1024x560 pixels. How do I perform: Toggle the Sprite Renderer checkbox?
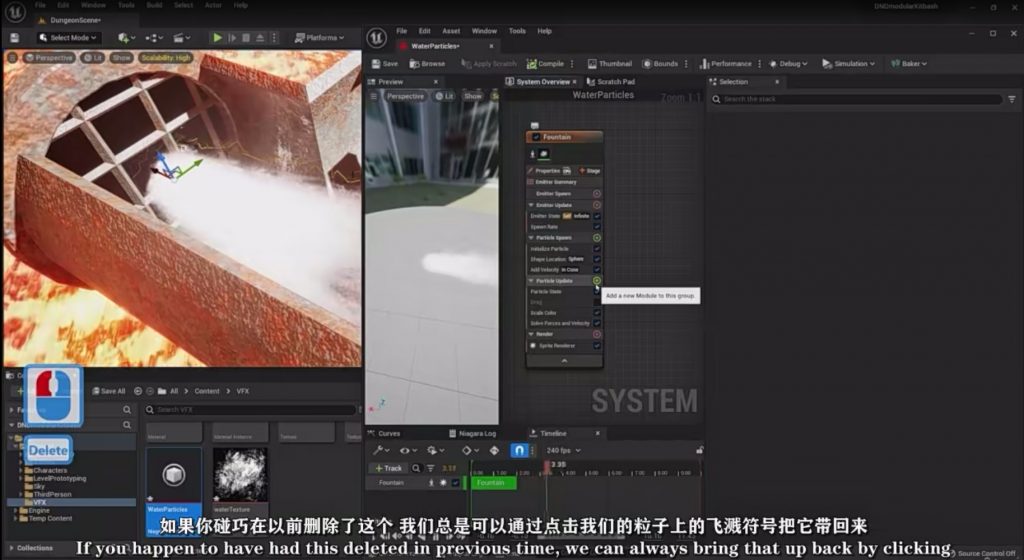(x=597, y=345)
